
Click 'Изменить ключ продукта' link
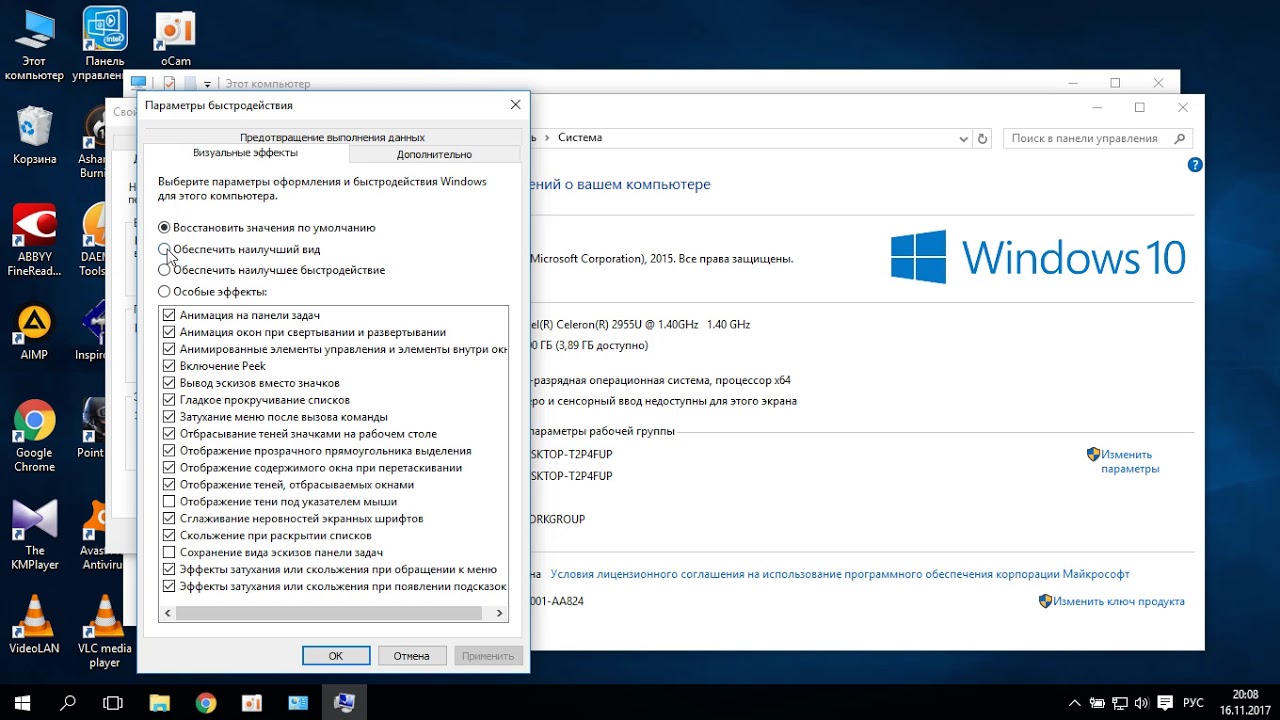pyautogui.click(x=1118, y=601)
